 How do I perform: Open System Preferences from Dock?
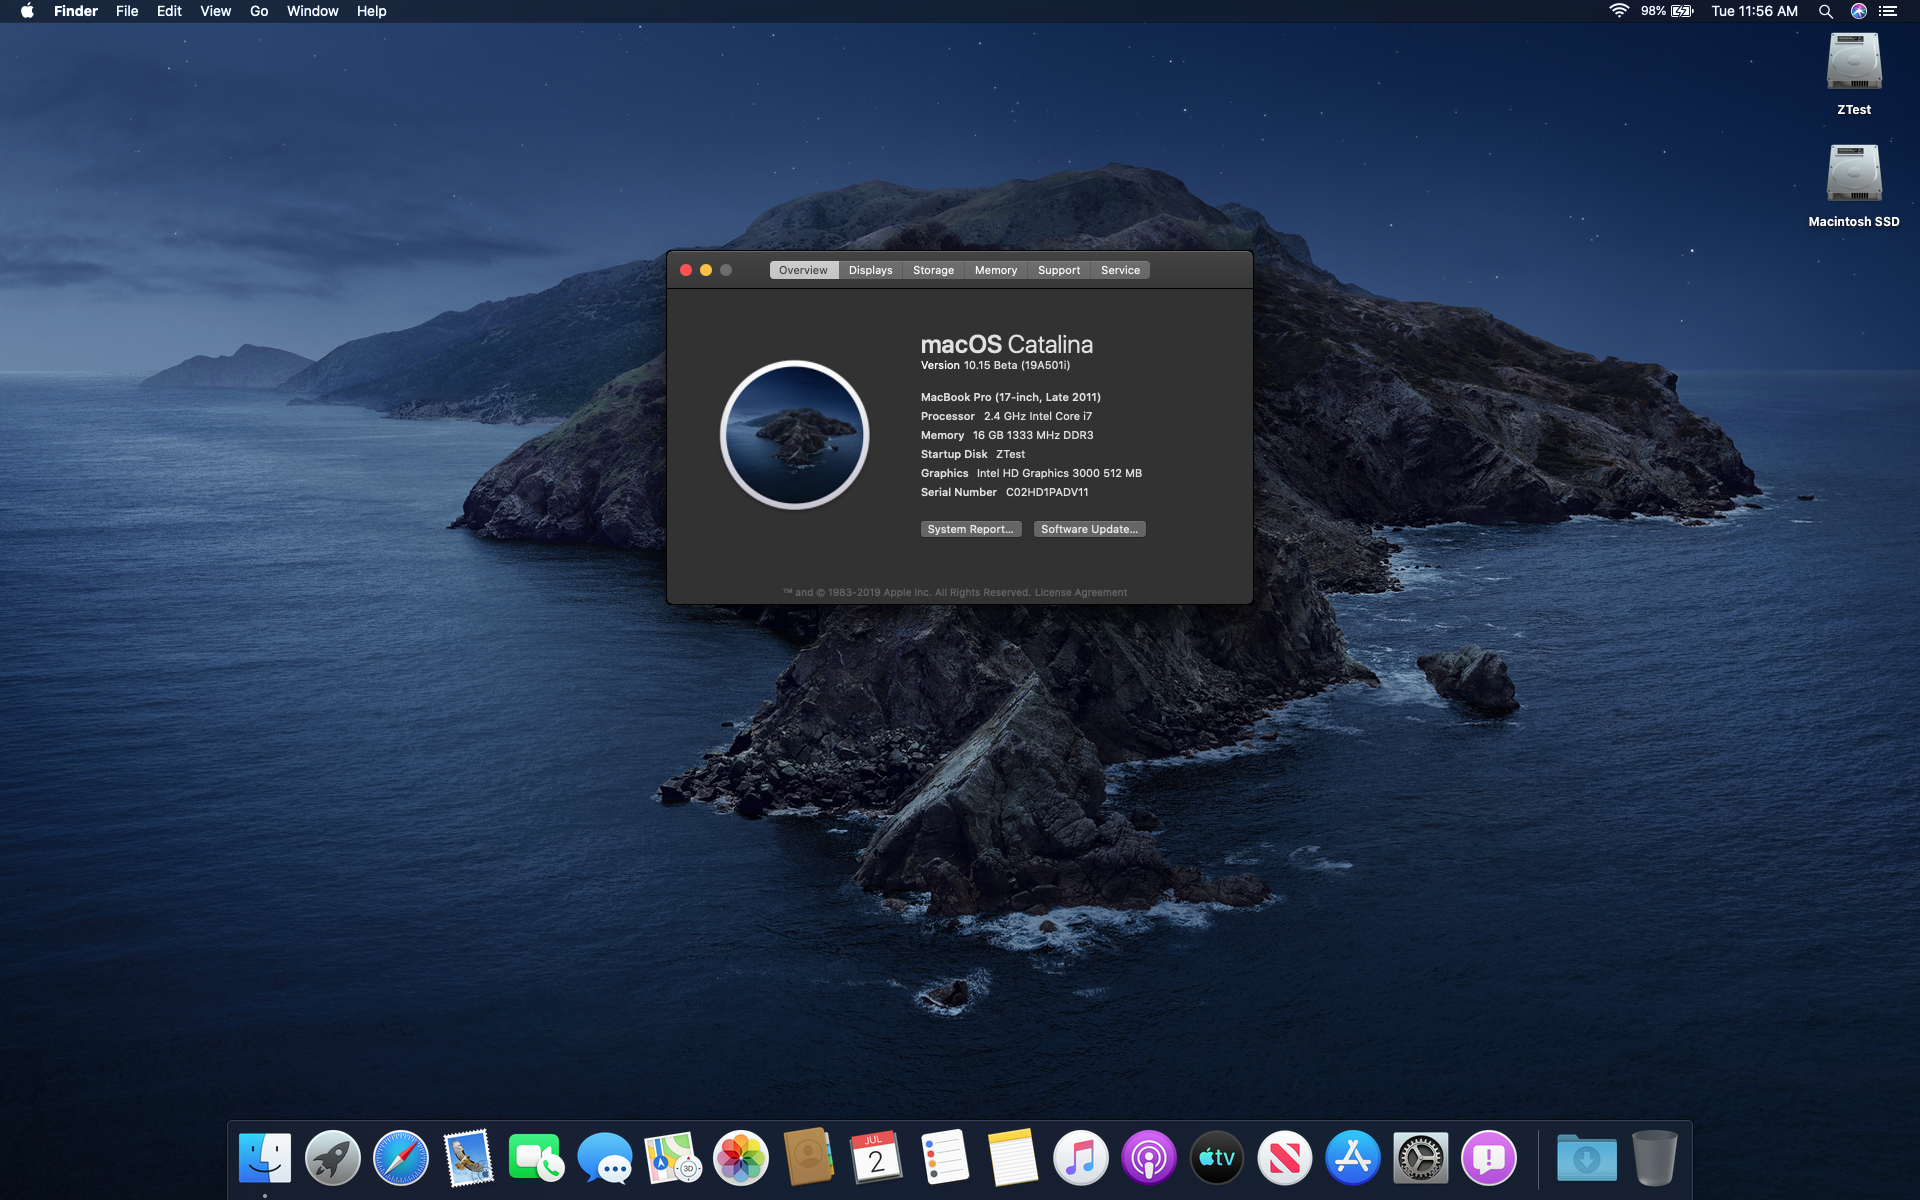click(1420, 1158)
